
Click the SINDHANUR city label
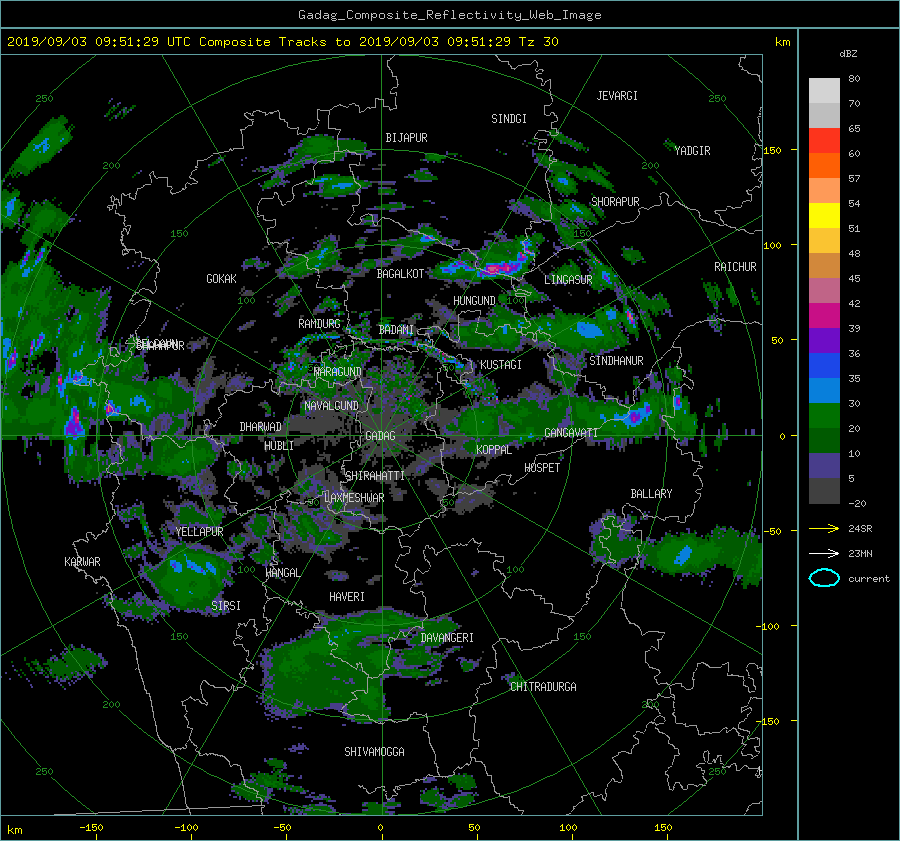(616, 361)
